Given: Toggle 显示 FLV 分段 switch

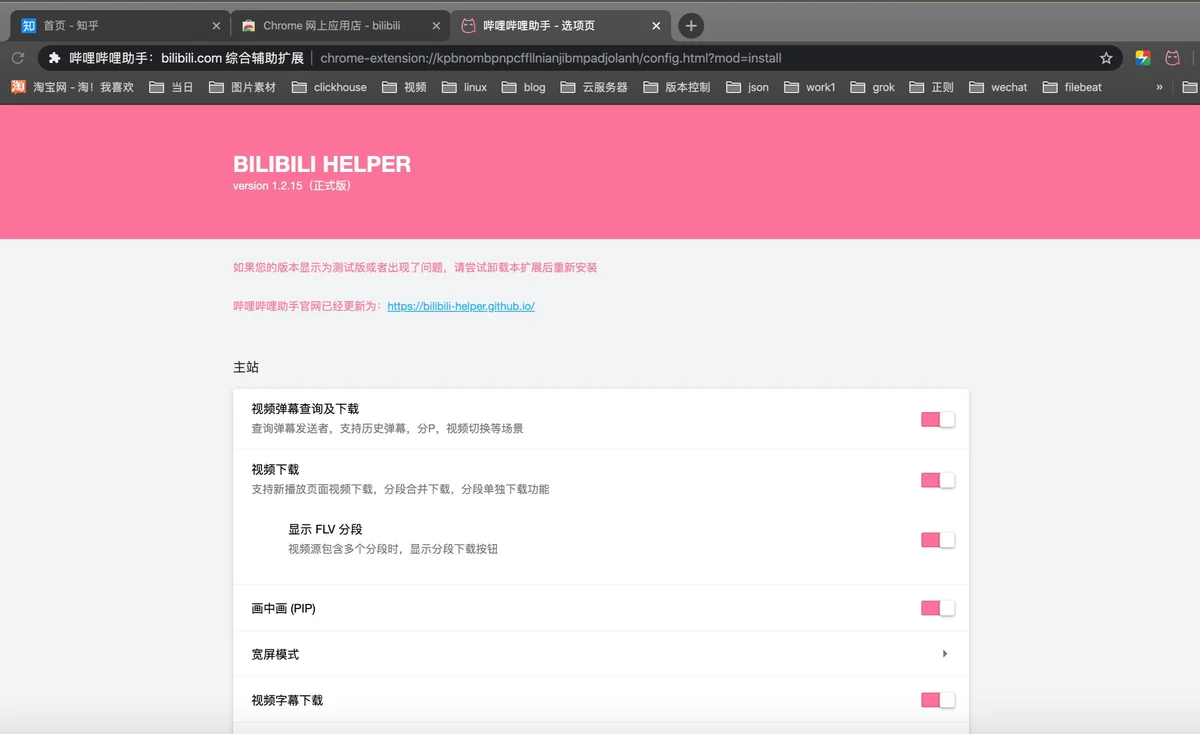Looking at the screenshot, I should point(938,540).
